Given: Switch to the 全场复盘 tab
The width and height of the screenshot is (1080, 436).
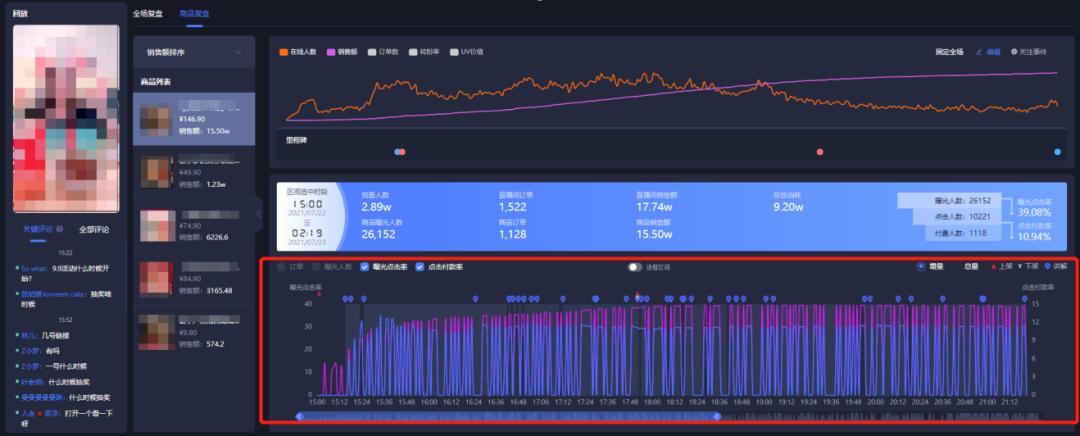Looking at the screenshot, I should click(147, 13).
